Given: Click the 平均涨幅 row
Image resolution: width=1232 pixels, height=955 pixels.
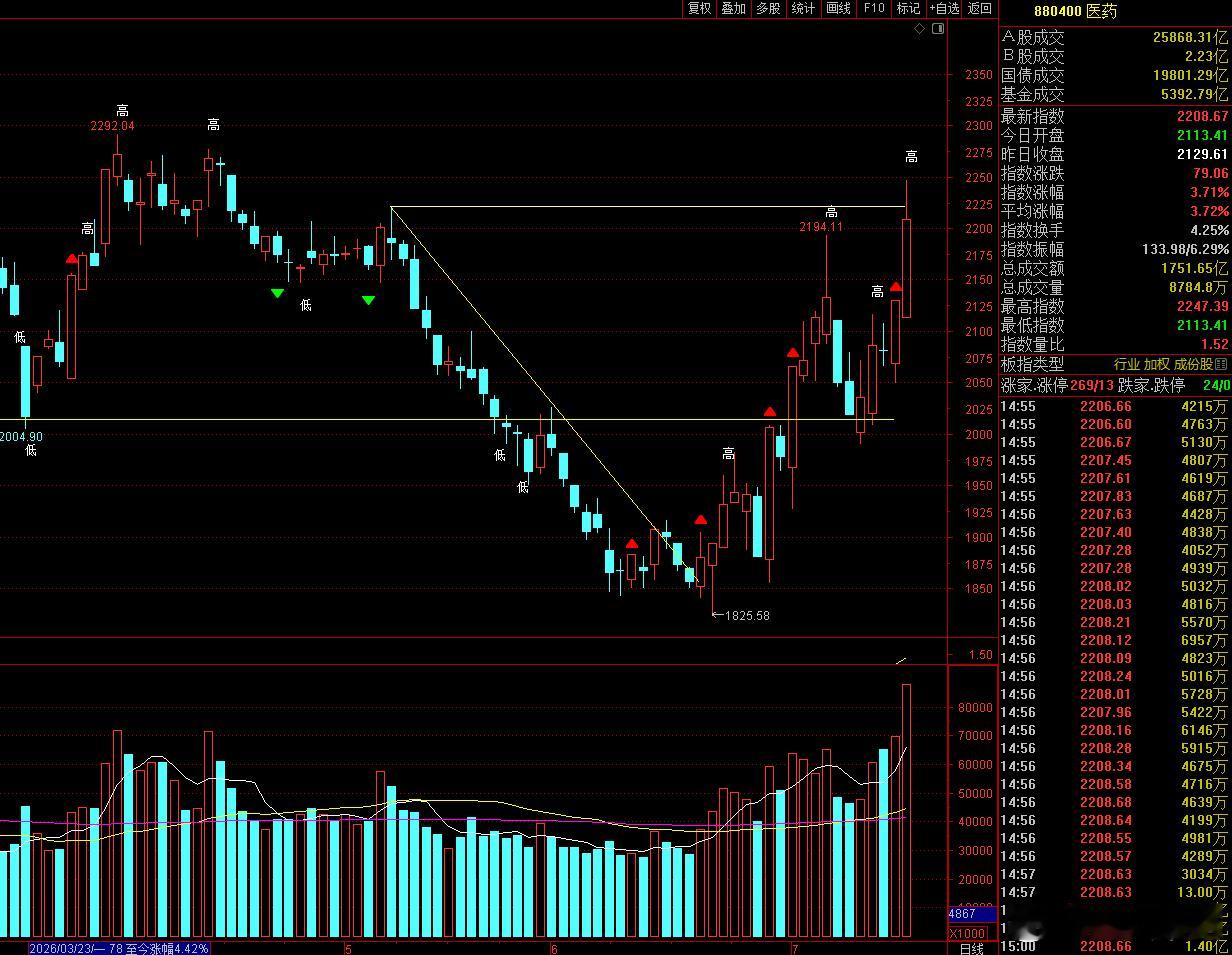Looking at the screenshot, I should click(x=1115, y=211).
